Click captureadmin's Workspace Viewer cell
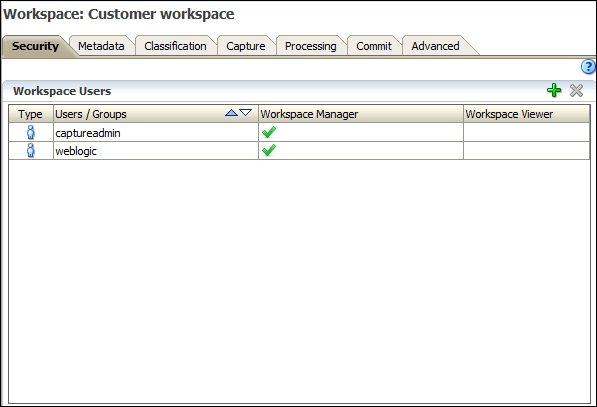This screenshot has height=407, width=597. [x=527, y=132]
